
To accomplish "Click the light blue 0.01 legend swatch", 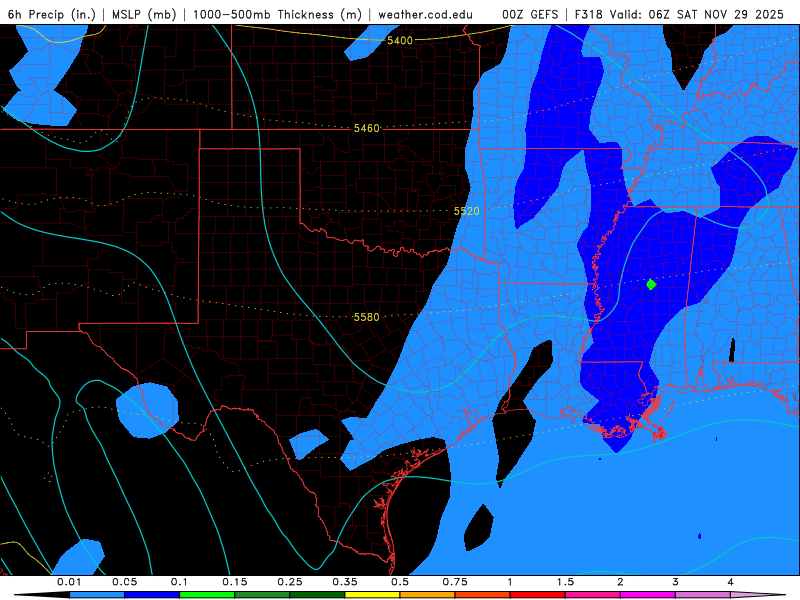I will point(97,595).
